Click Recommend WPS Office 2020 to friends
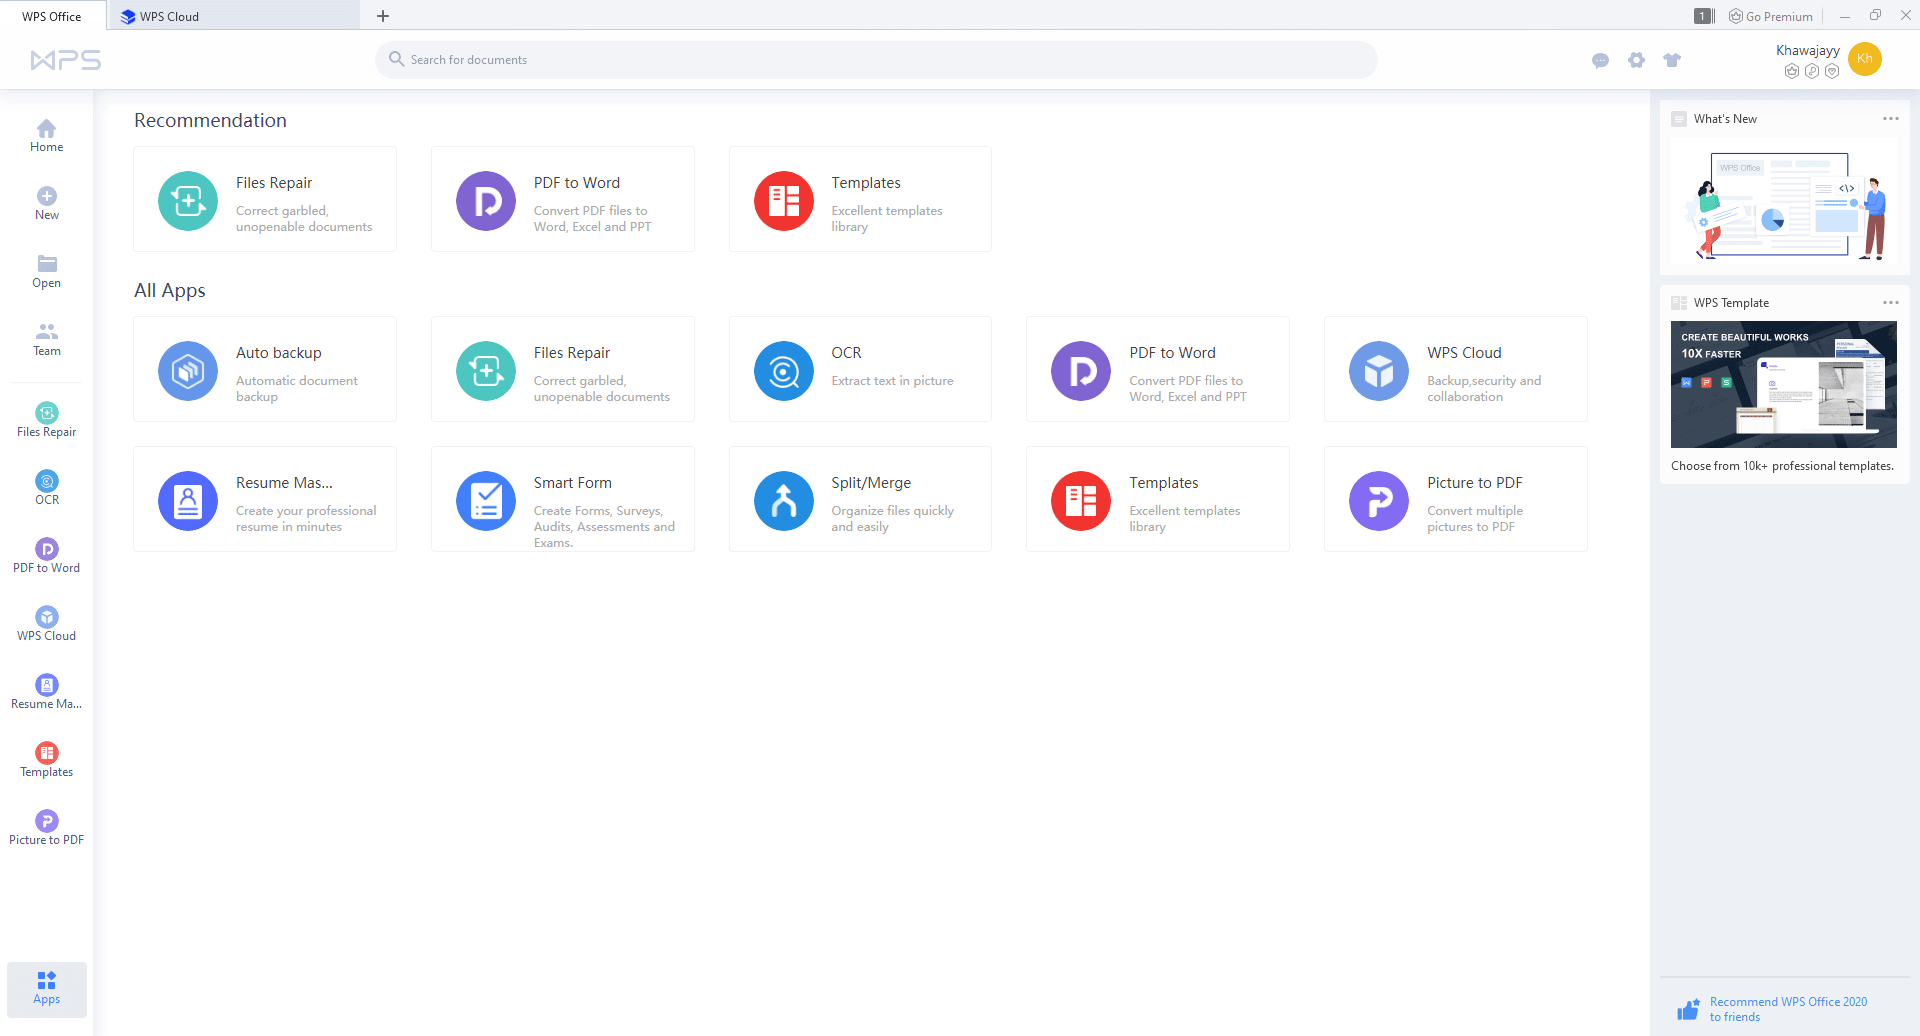This screenshot has height=1036, width=1920. tap(1787, 1009)
